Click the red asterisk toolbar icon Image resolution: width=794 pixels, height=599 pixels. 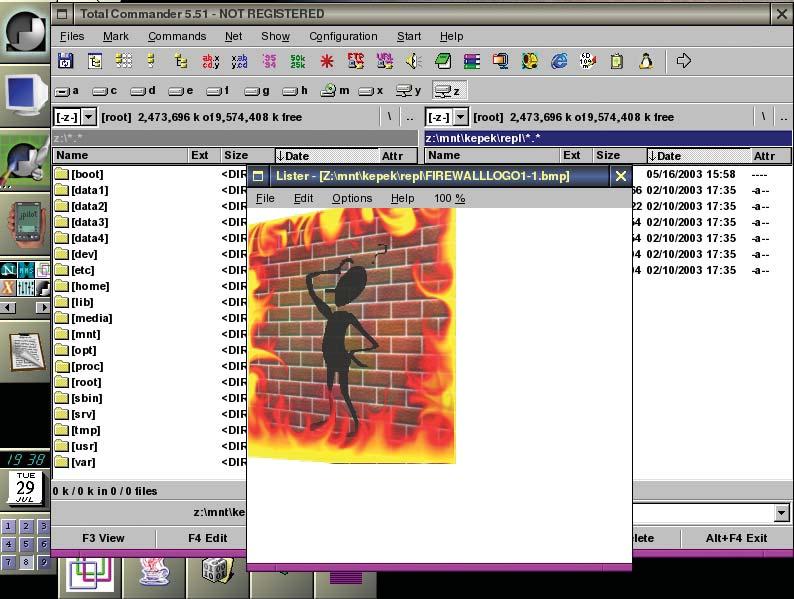click(x=327, y=61)
